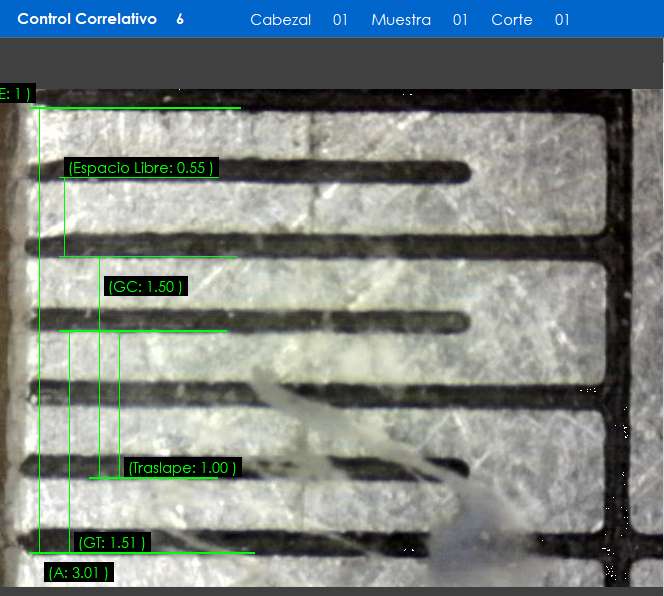This screenshot has width=664, height=596.
Task: Click the Muestra label in header
Action: pos(401,20)
